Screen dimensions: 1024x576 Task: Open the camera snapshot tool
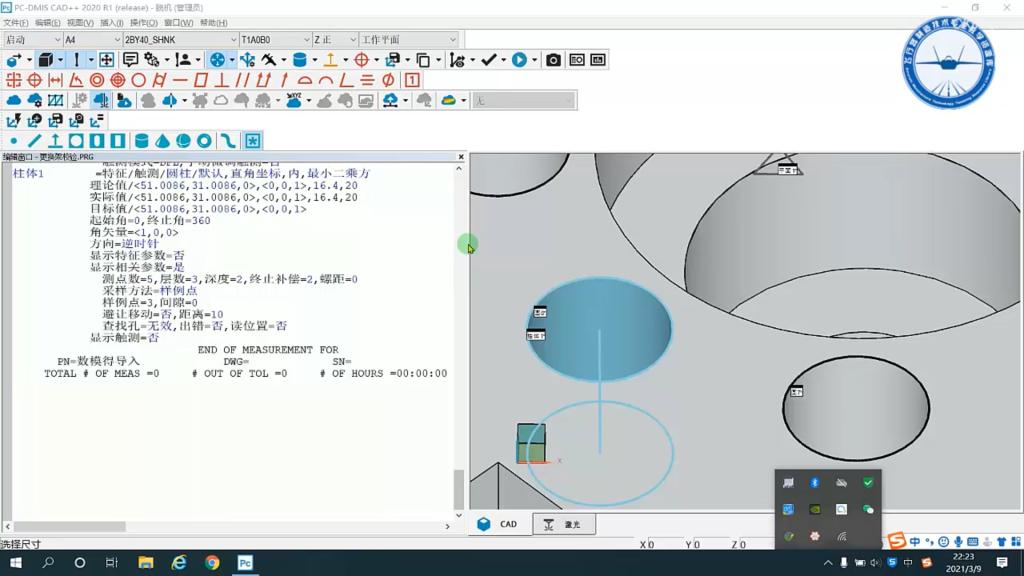pyautogui.click(x=553, y=60)
